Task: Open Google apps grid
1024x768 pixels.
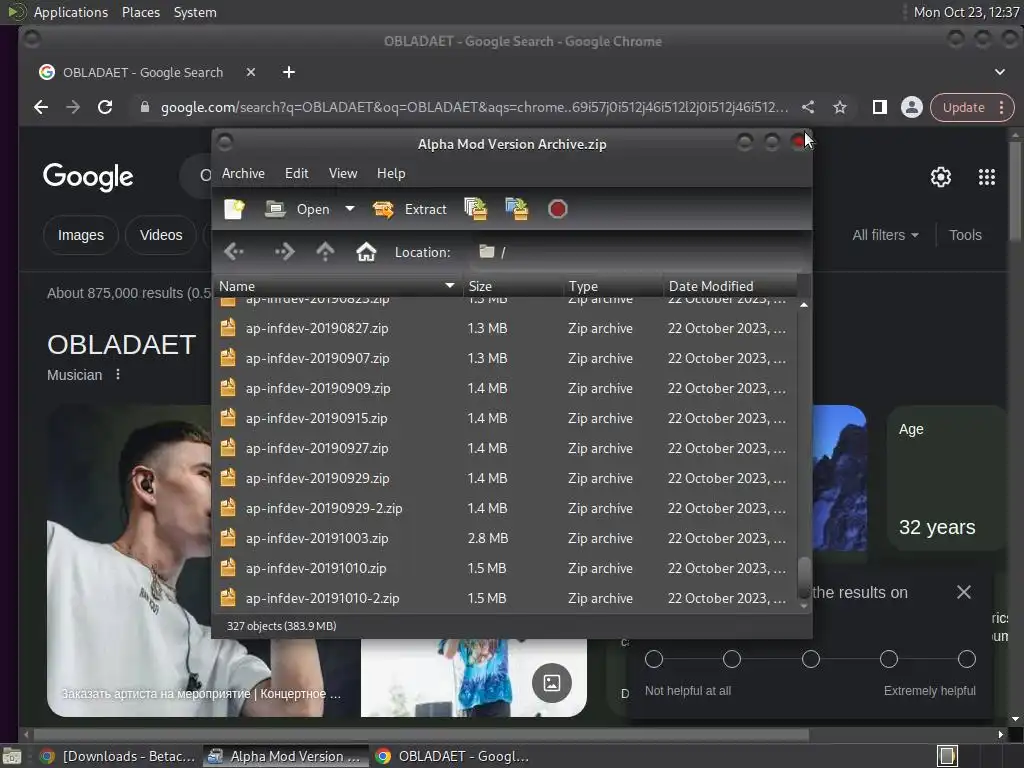Action: (x=987, y=176)
